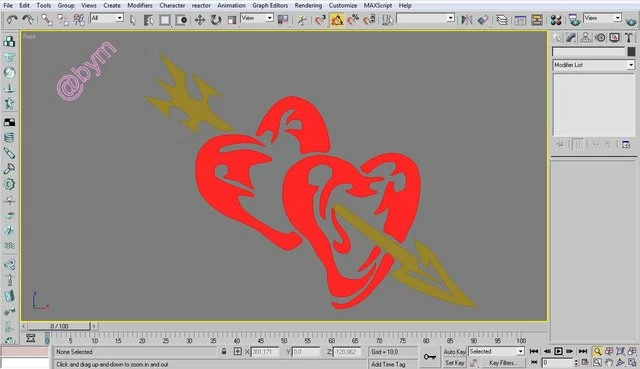Click the object name input field
Viewport: 640px width, 369px height.
pos(589,51)
